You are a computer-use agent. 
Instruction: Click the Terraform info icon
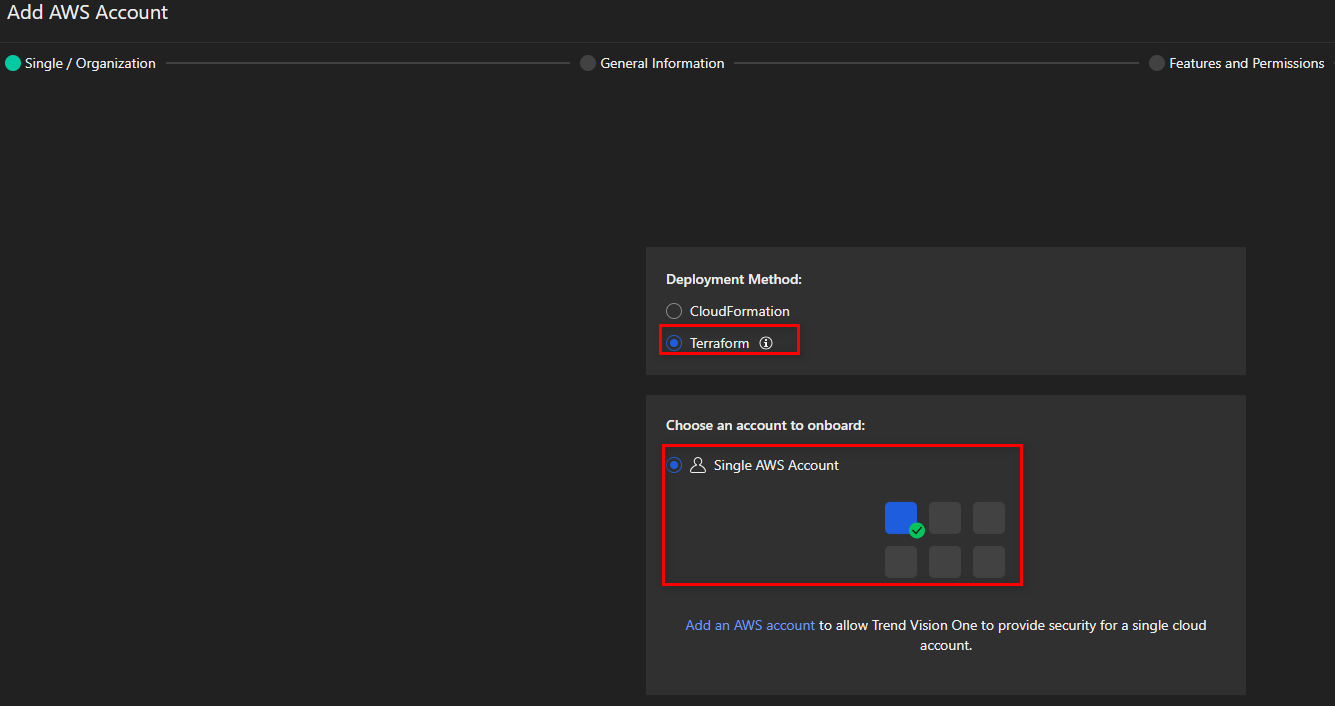pos(766,343)
